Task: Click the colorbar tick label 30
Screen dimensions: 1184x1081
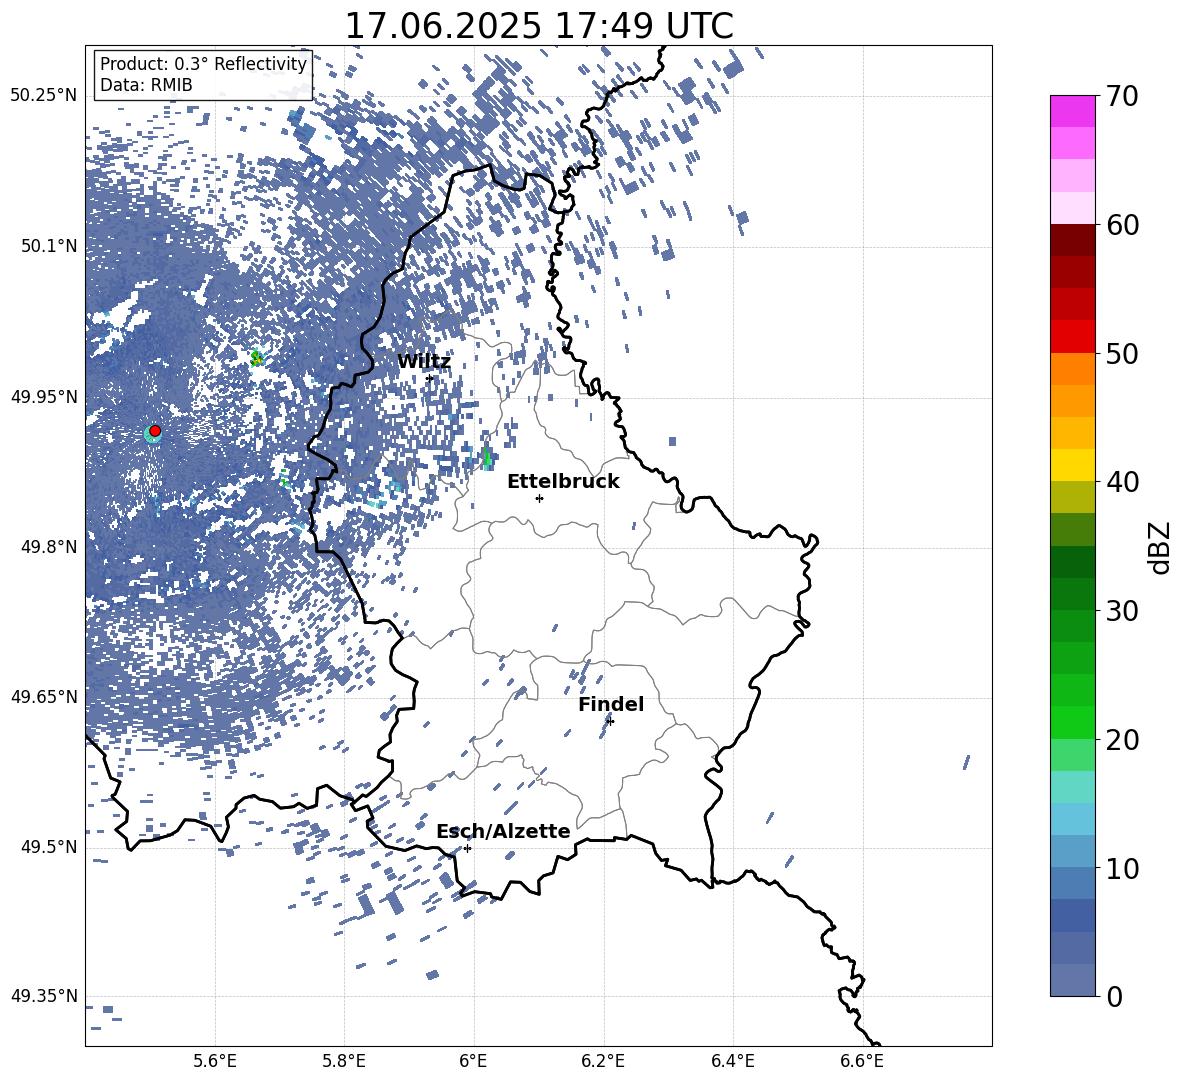Action: [x=1122, y=611]
